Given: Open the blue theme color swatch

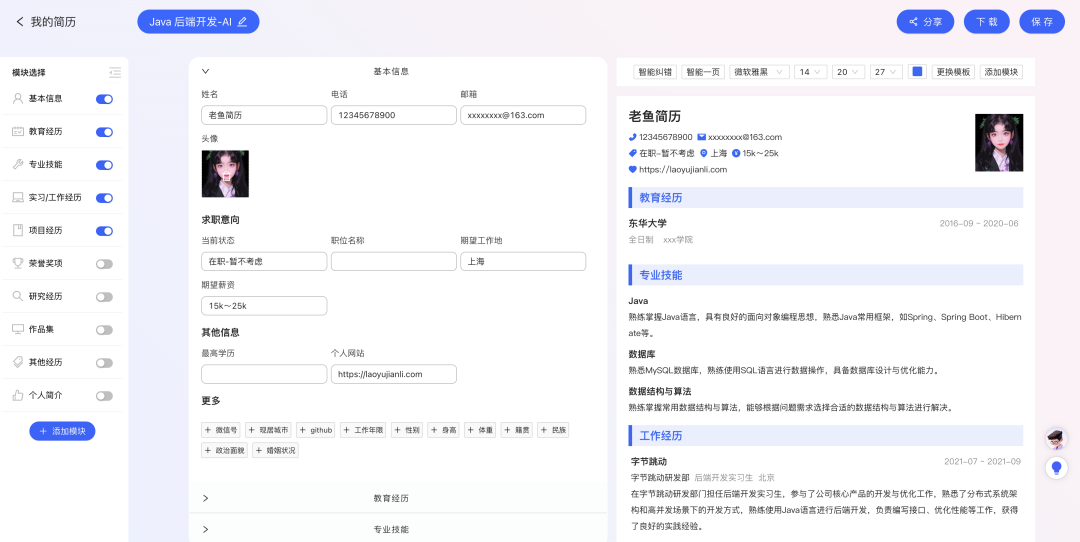Looking at the screenshot, I should pos(917,71).
